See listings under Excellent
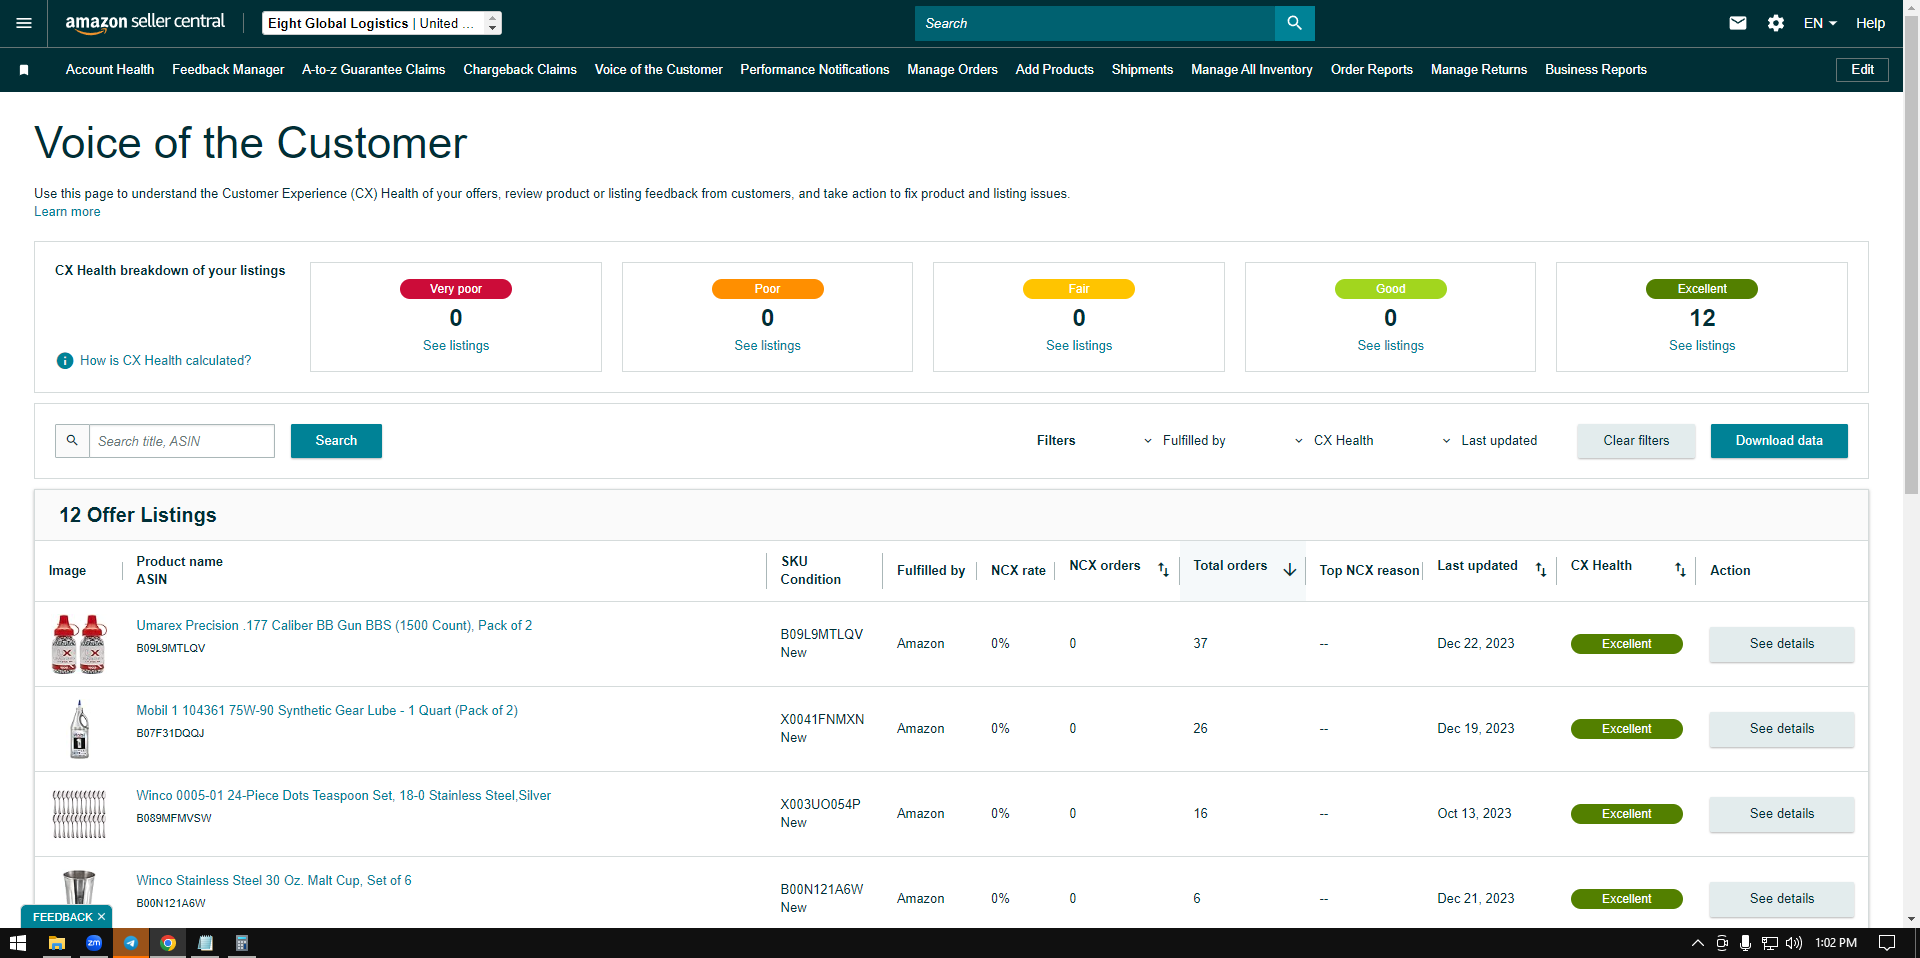Image resolution: width=1920 pixels, height=958 pixels. [1702, 346]
